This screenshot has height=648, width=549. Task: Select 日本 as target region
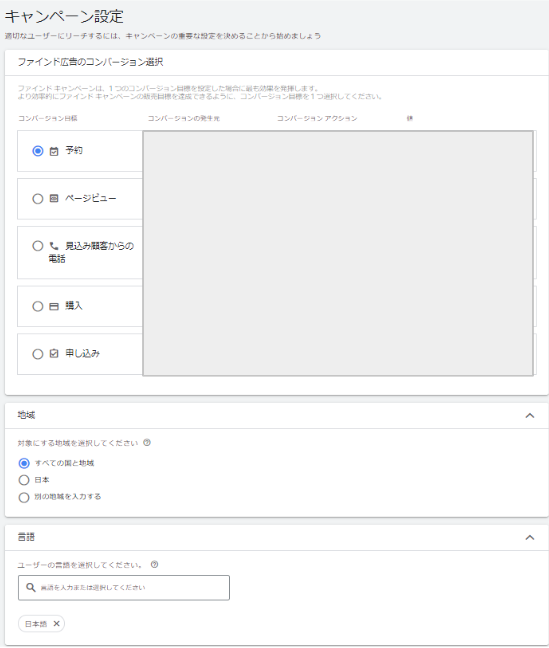pyautogui.click(x=24, y=480)
